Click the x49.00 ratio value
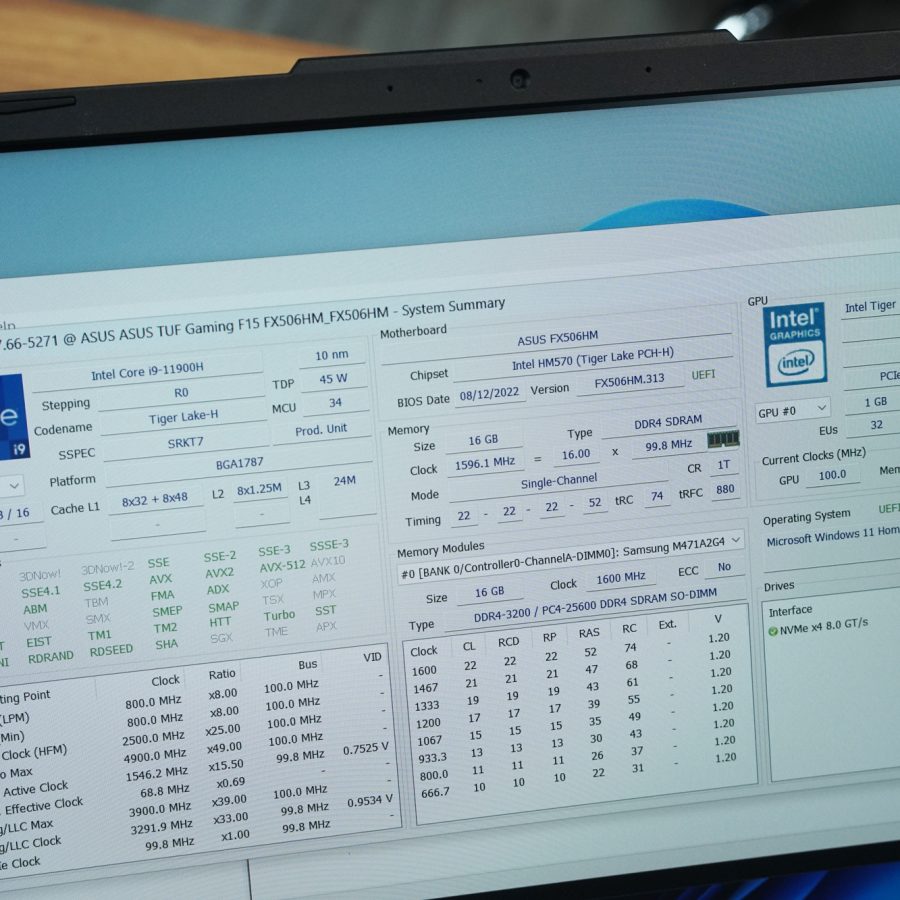The height and width of the screenshot is (900, 900). coord(225,748)
